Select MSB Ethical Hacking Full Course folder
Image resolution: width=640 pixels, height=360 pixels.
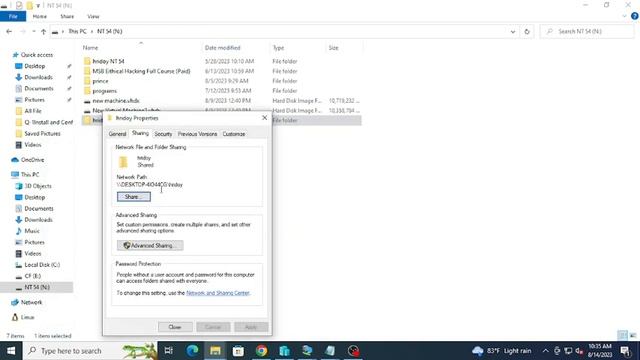[x=141, y=71]
